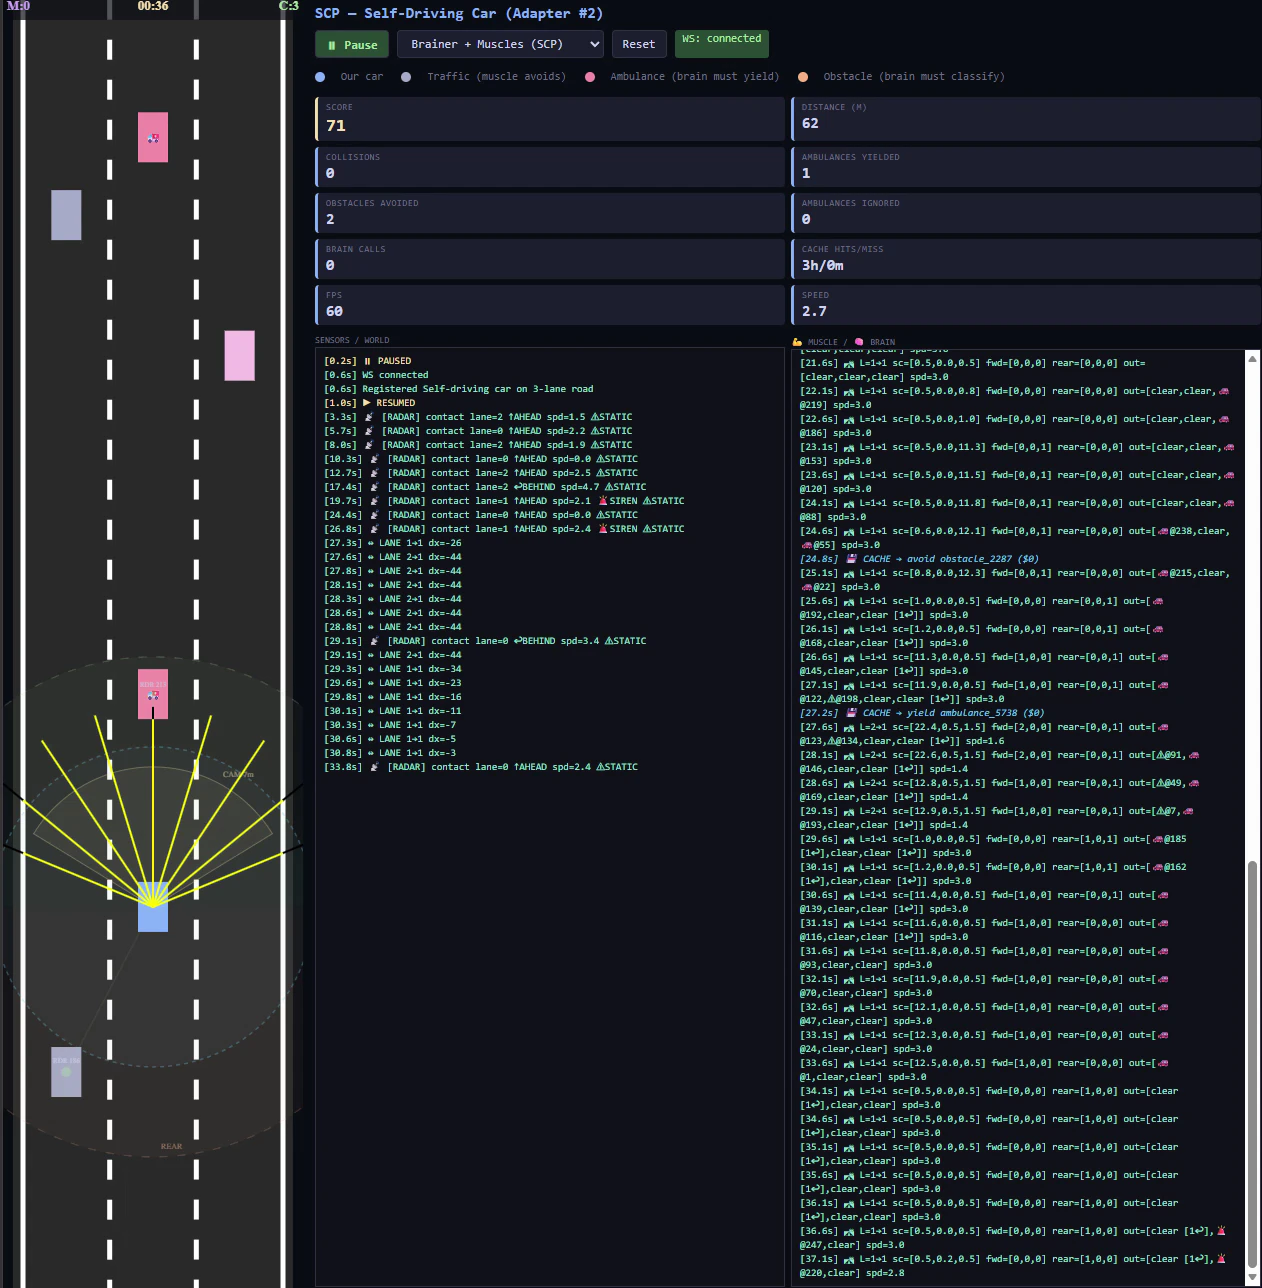Click the pink Ambulance legend dot
This screenshot has height=1288, width=1262.
tap(590, 77)
